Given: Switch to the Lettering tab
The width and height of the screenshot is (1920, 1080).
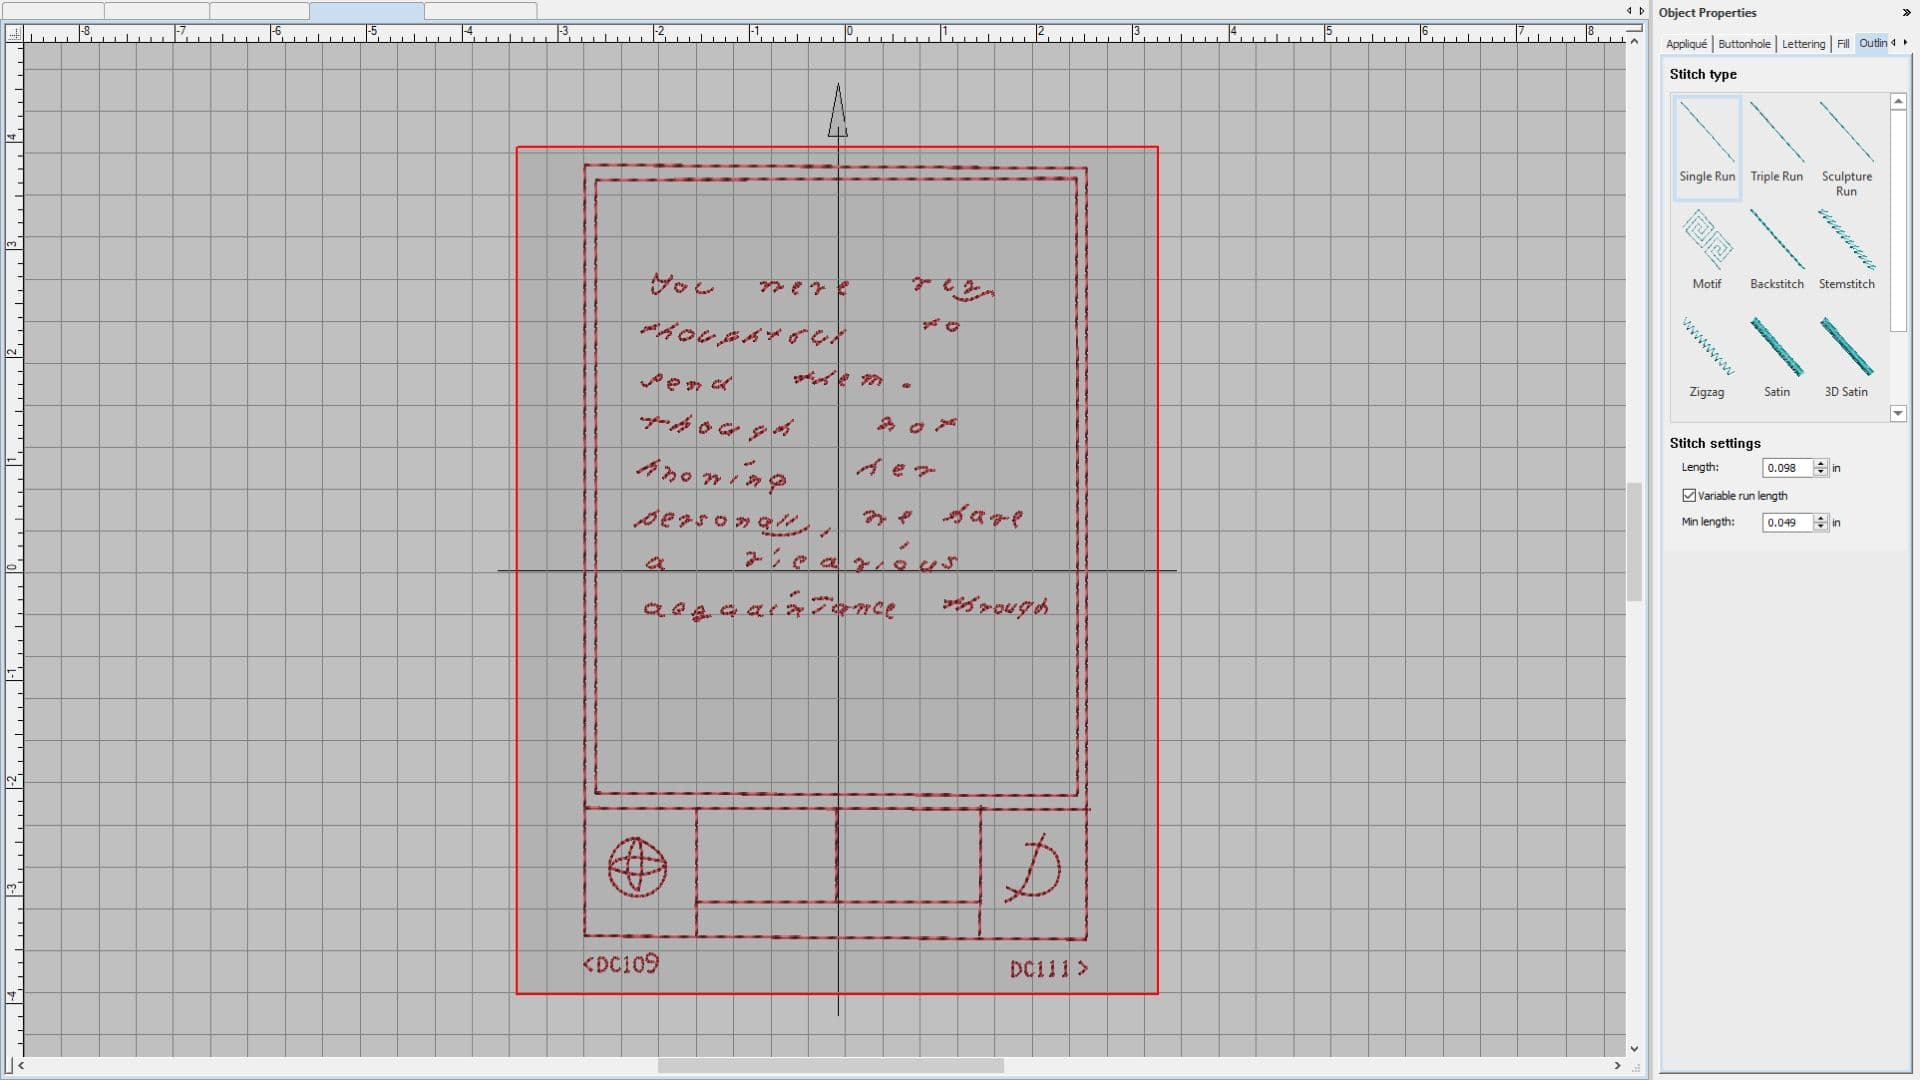Looking at the screenshot, I should pos(1803,44).
